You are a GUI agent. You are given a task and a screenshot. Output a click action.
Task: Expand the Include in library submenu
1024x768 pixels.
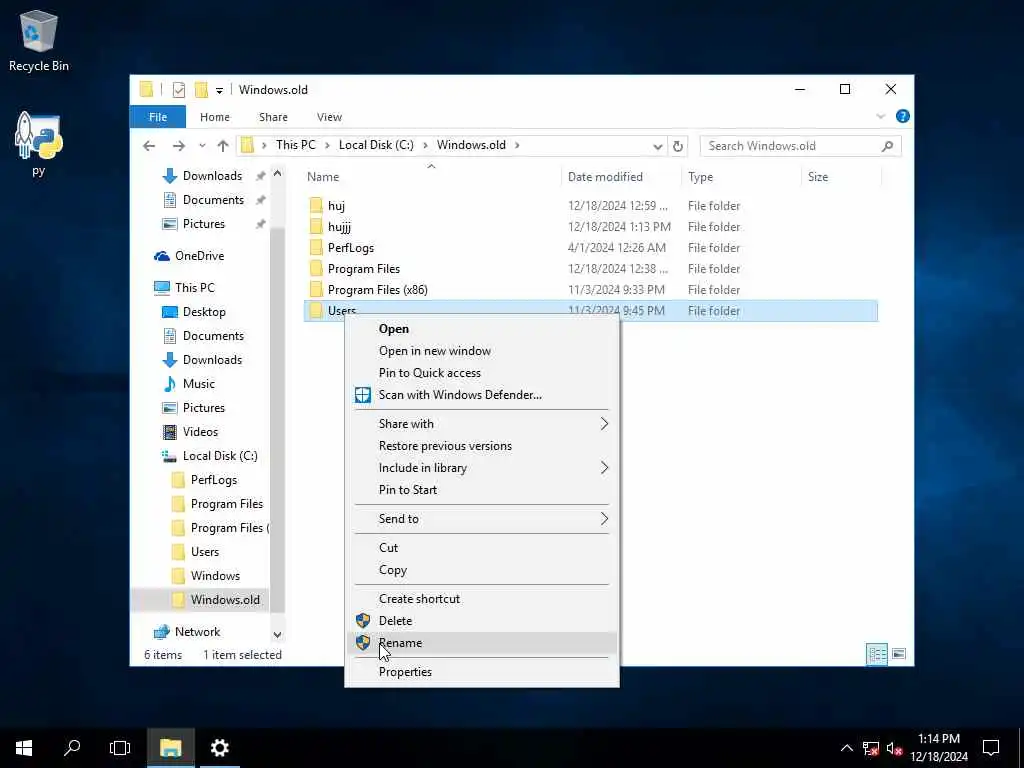pos(482,468)
